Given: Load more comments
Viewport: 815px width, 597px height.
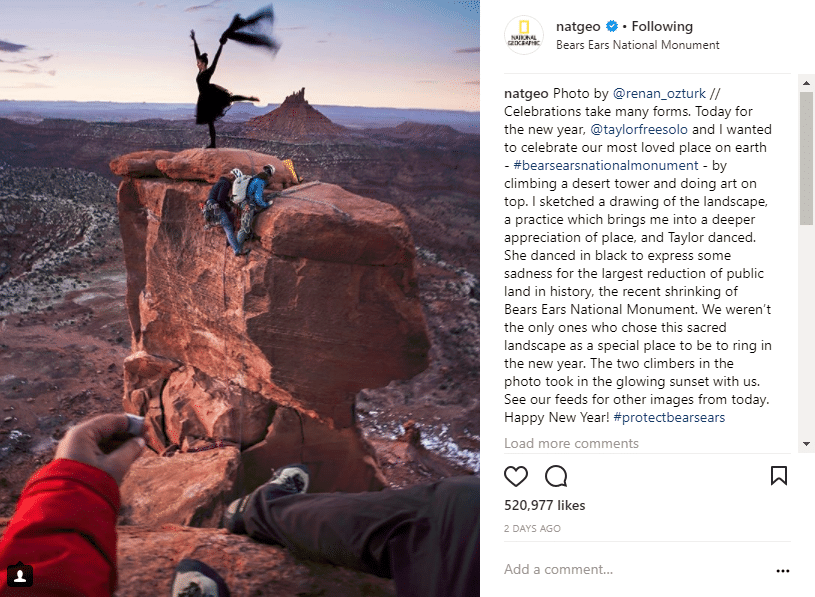Looking at the screenshot, I should 571,443.
